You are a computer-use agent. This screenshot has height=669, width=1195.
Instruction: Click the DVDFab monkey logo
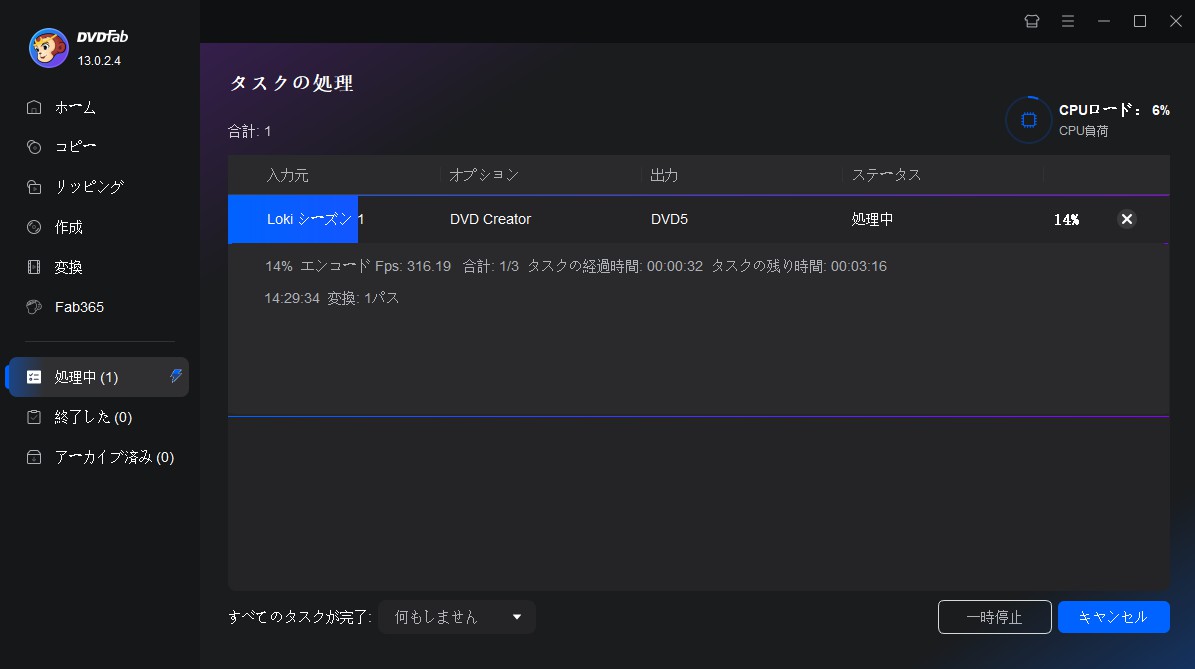click(49, 48)
